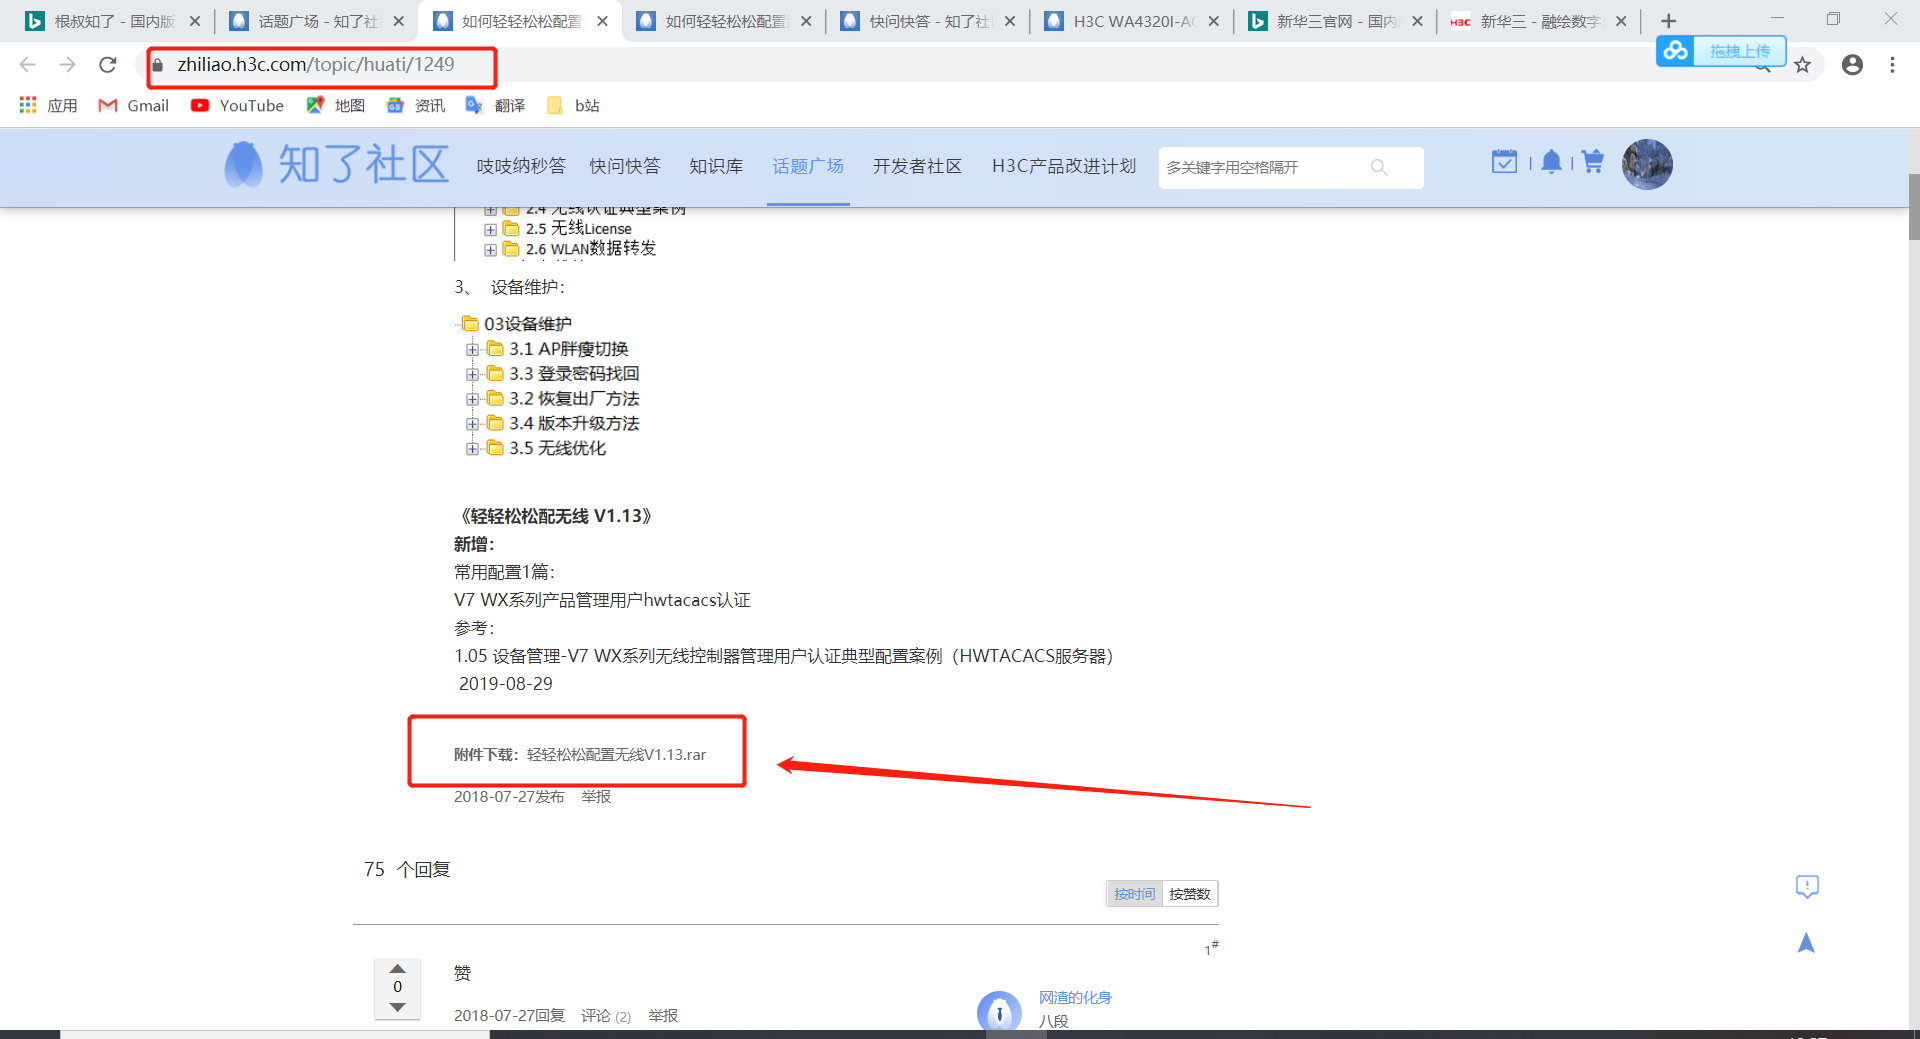Sort replies by 按时间
1920x1039 pixels.
[1134, 894]
